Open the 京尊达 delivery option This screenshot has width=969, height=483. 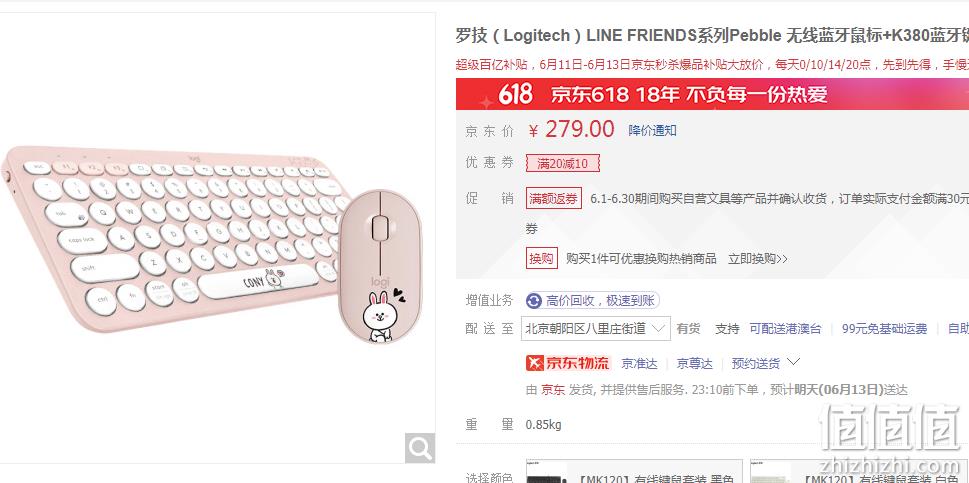[x=694, y=363]
